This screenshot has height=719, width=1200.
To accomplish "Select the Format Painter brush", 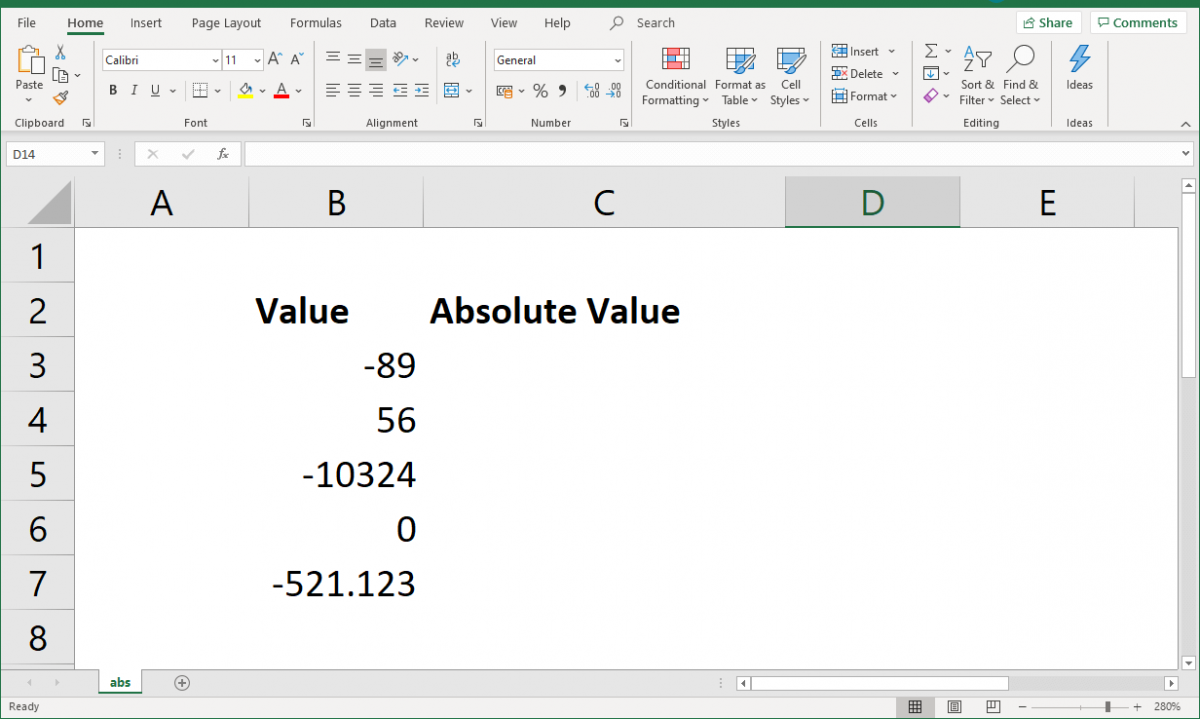I will (60, 98).
